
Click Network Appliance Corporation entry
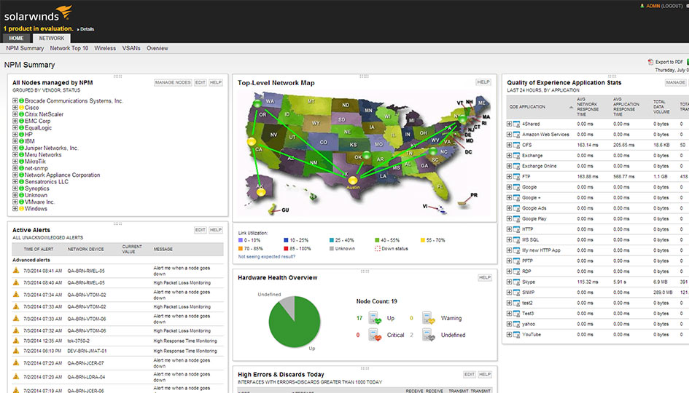pyautogui.click(x=62, y=175)
